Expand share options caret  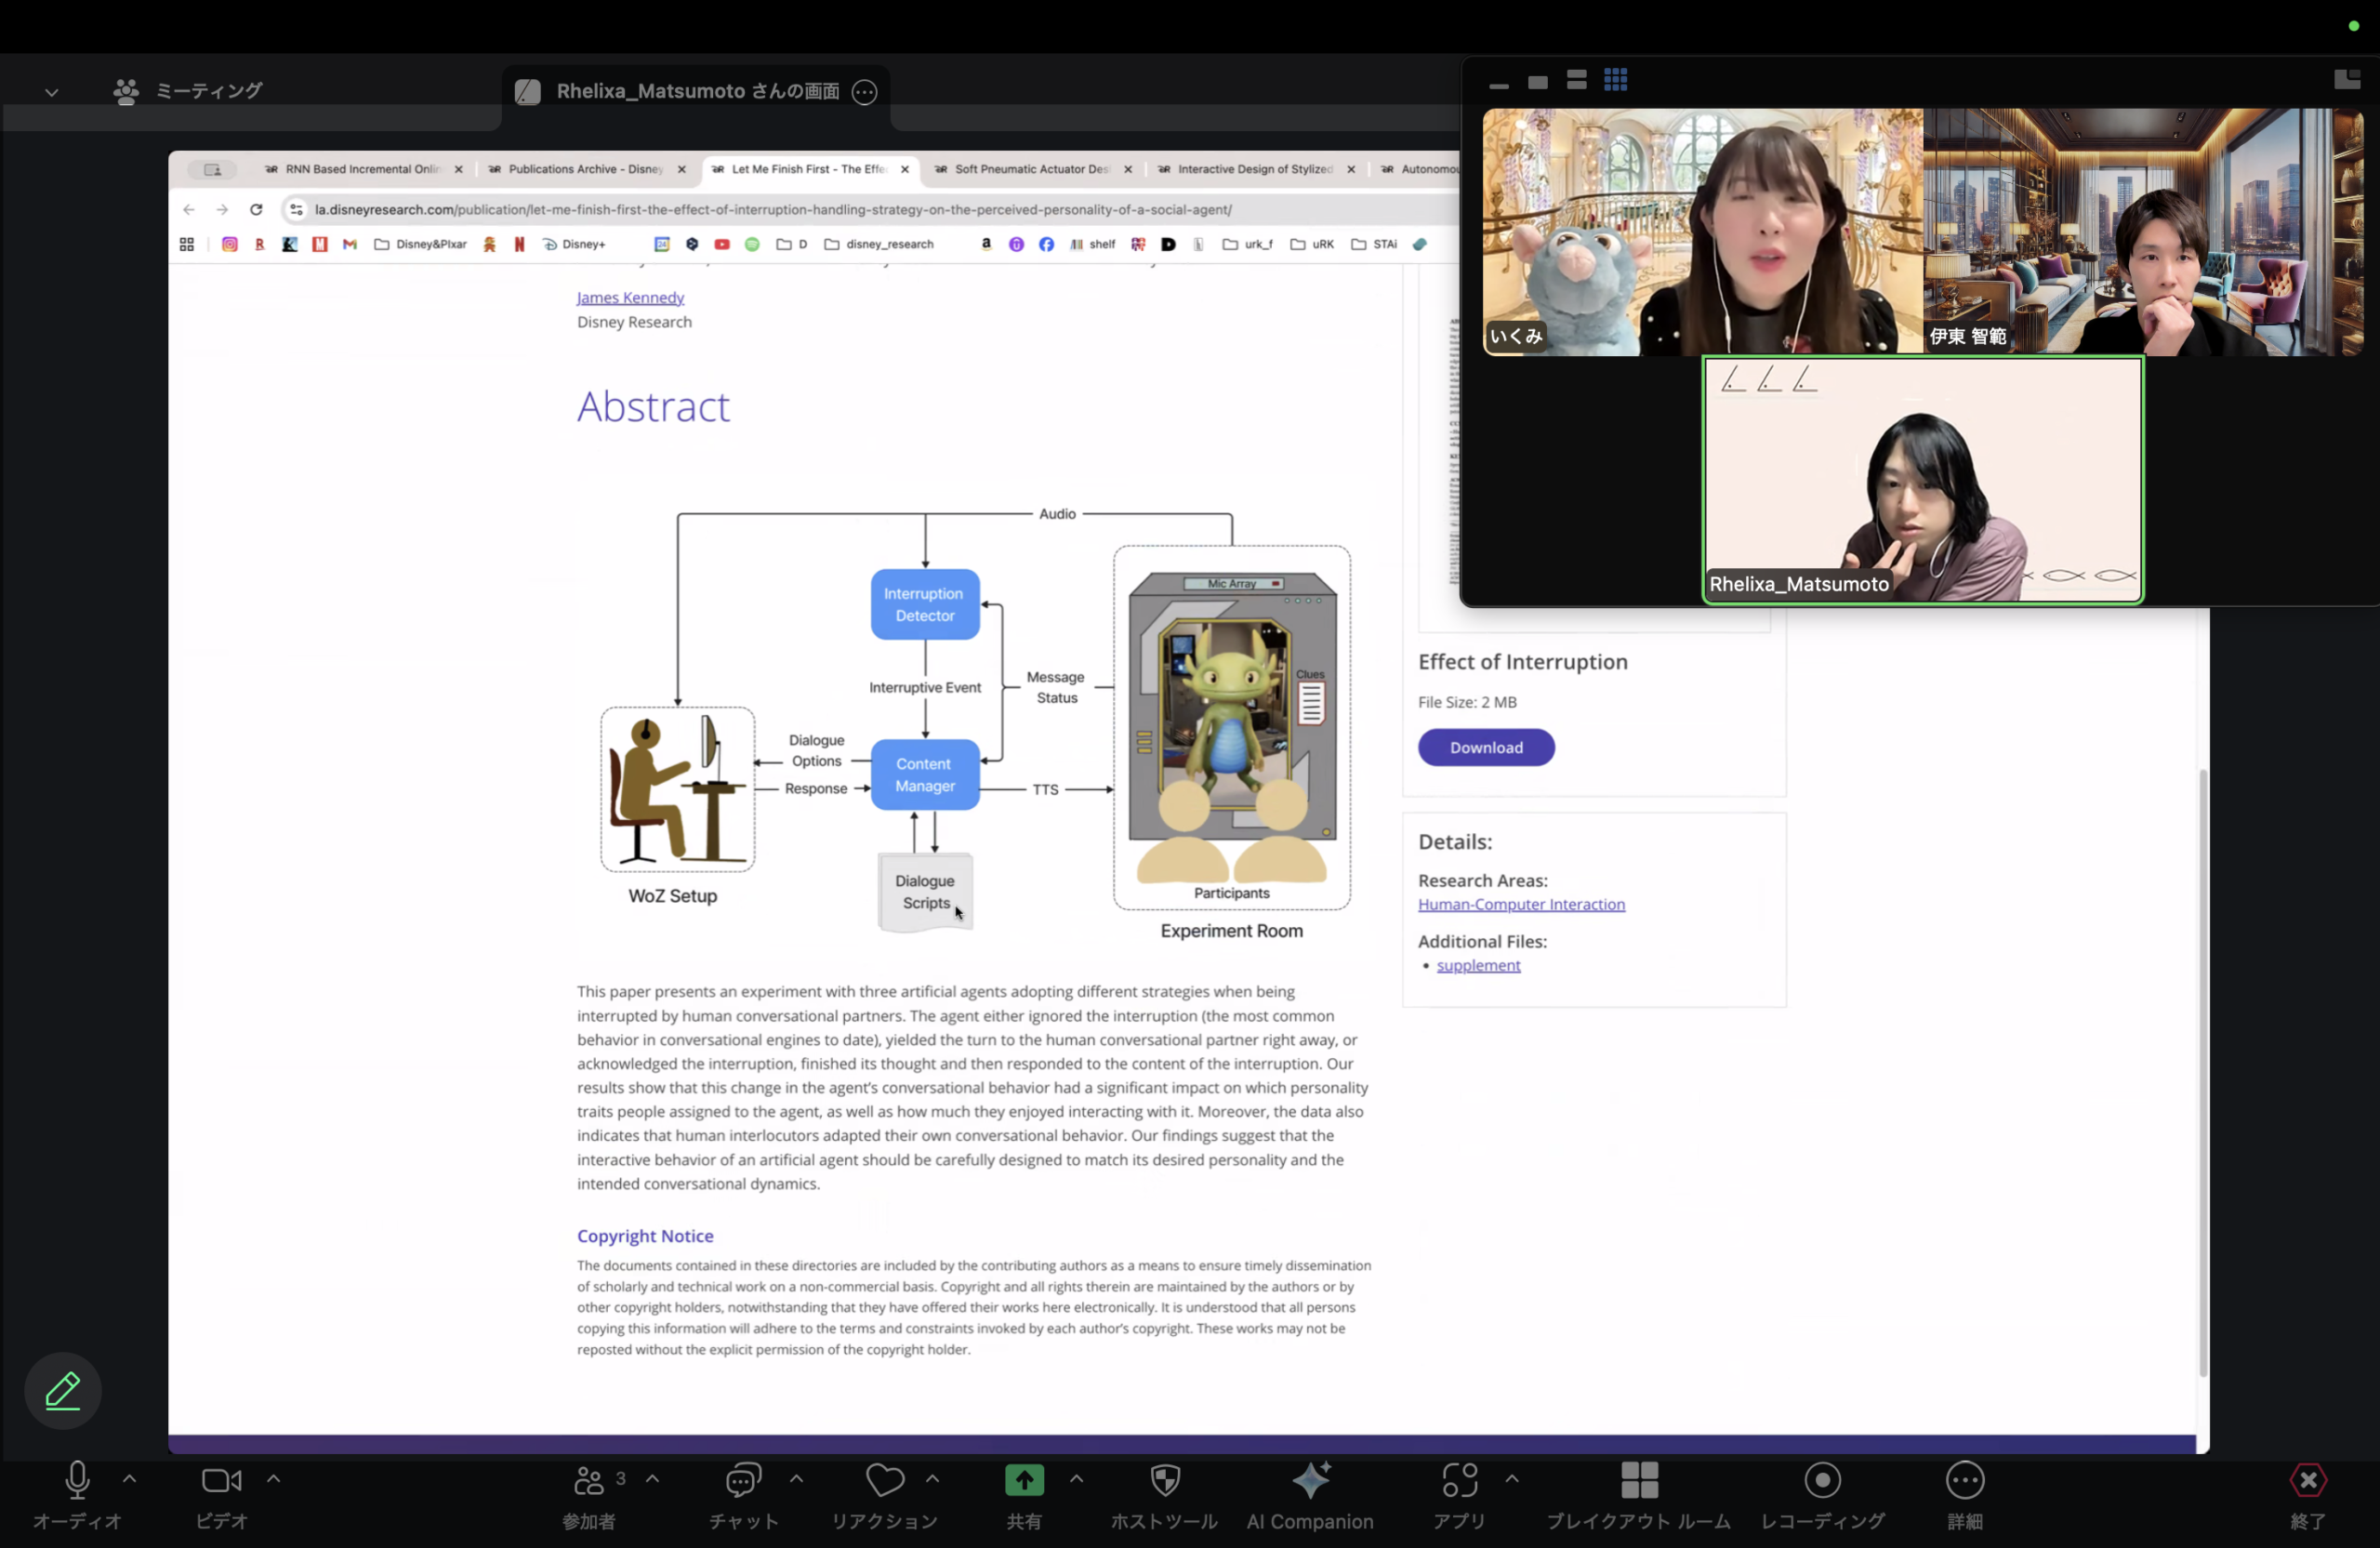tap(1076, 1478)
